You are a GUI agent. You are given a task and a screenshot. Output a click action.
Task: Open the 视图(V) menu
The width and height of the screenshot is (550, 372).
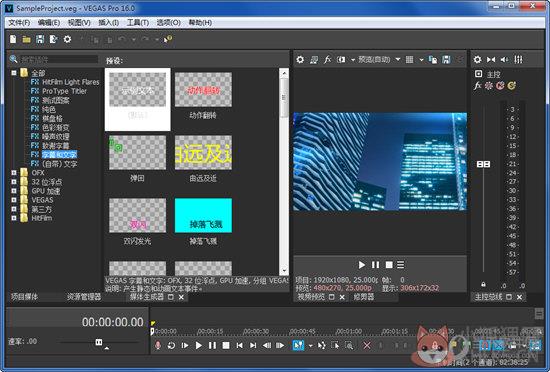pyautogui.click(x=79, y=22)
